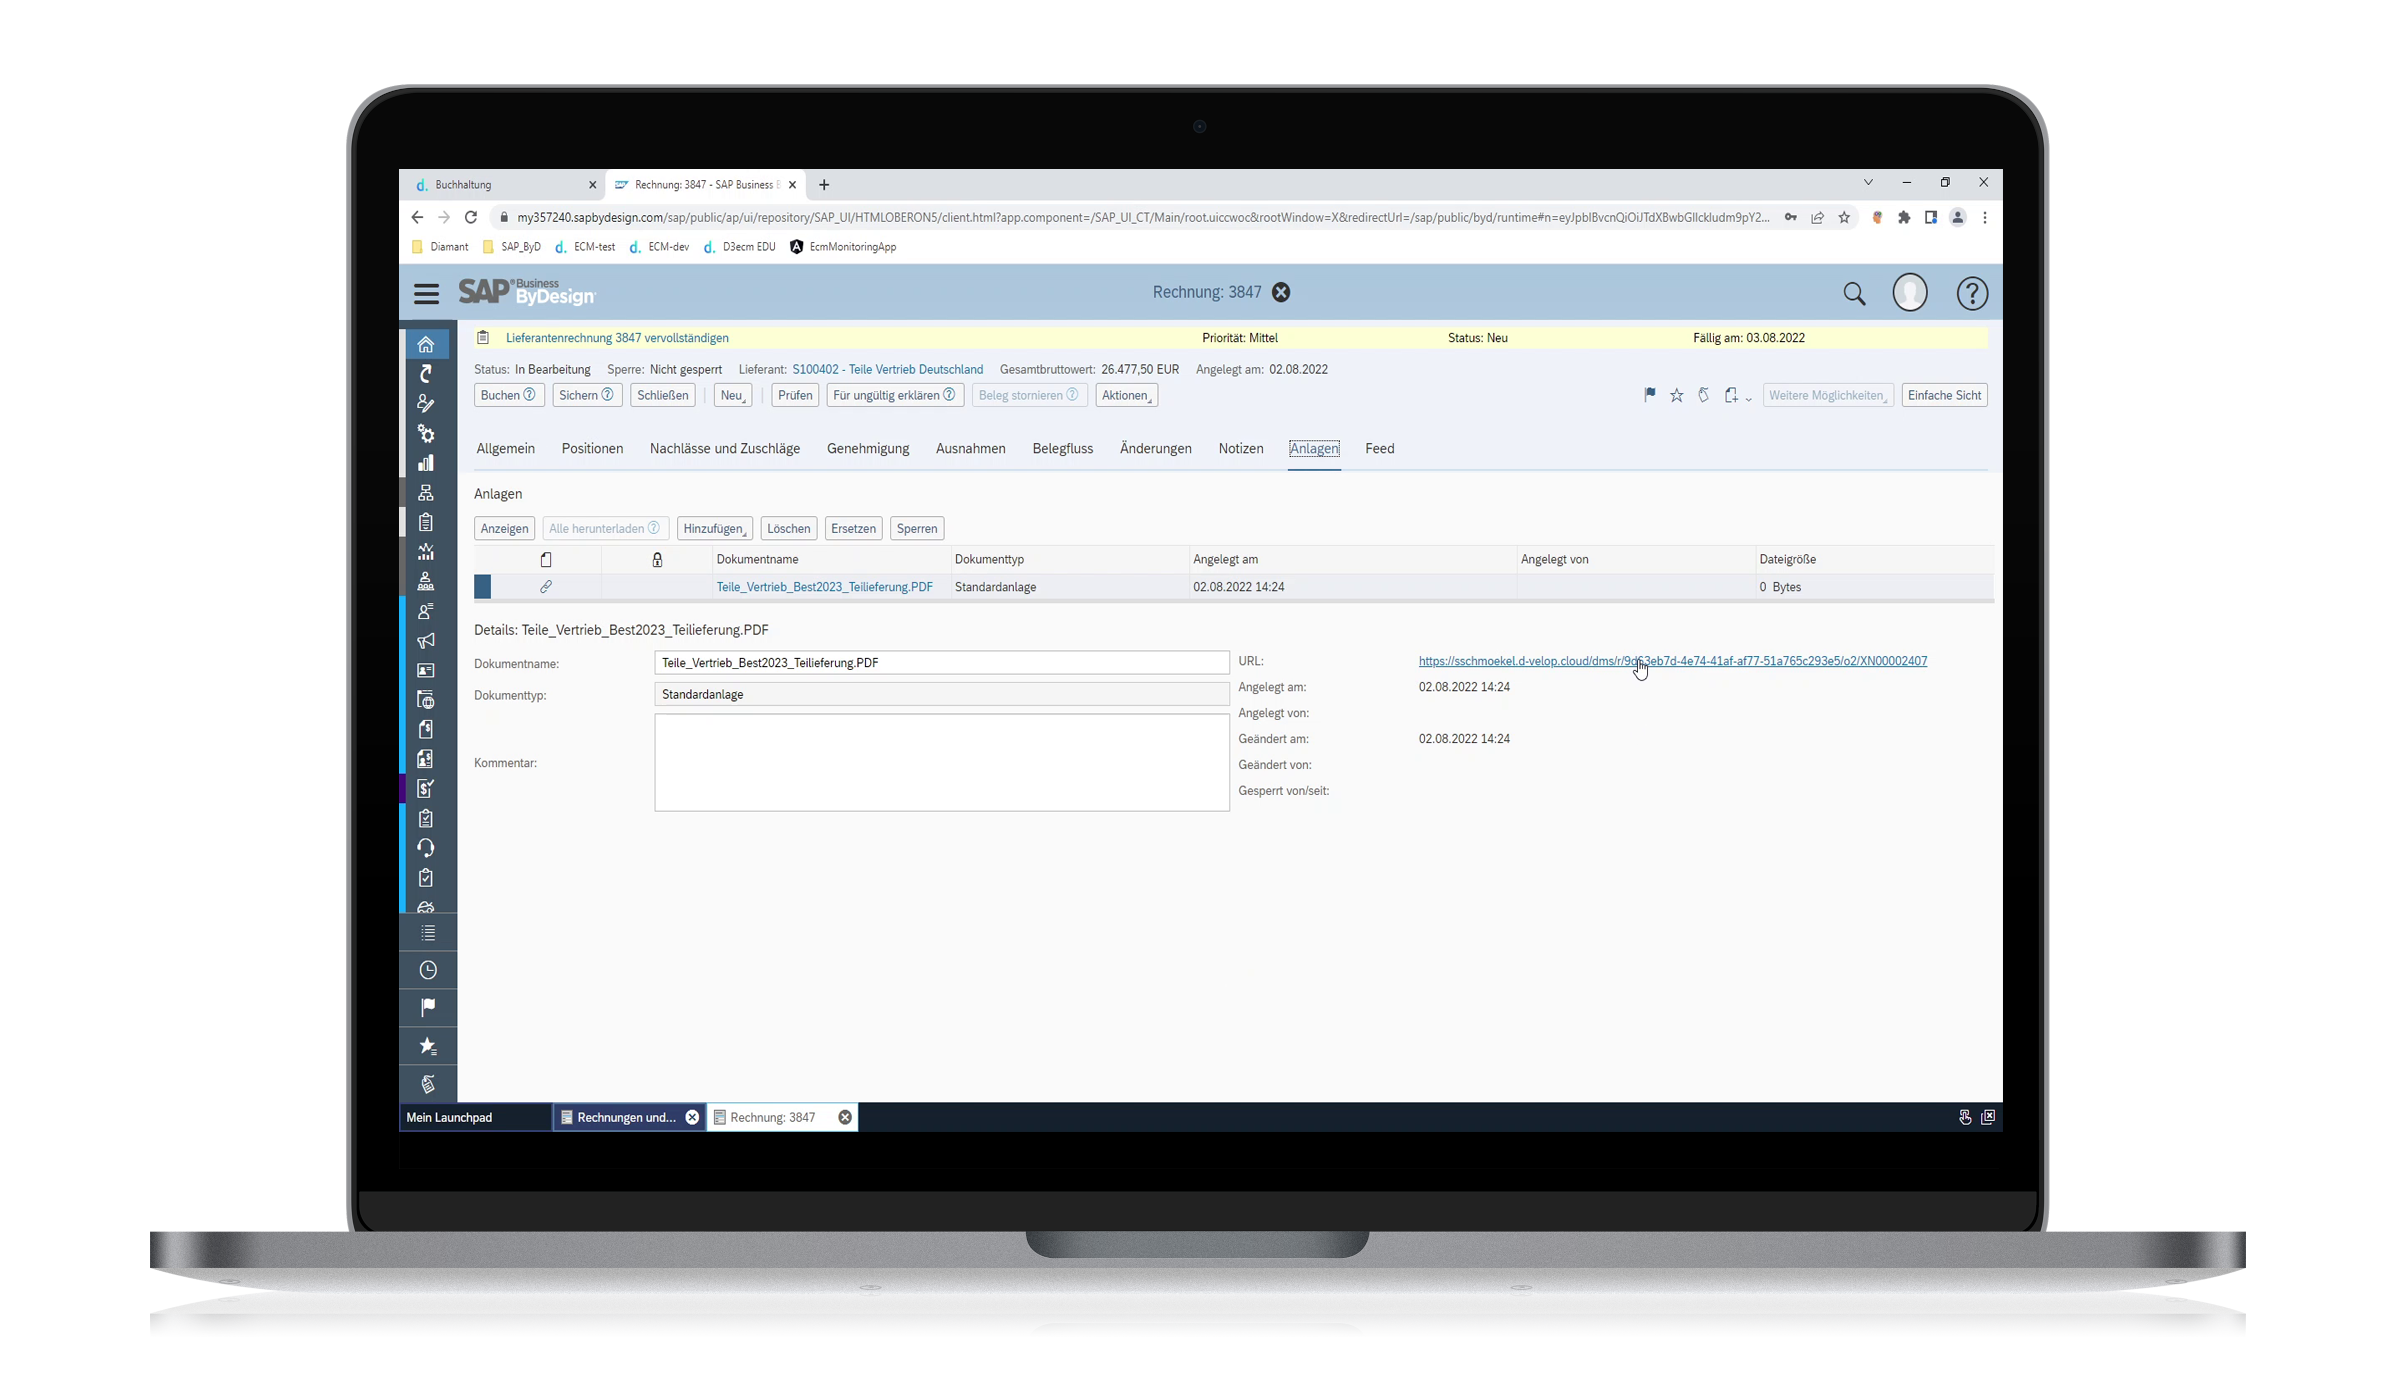Click inside the Kommentar text field
Image resolution: width=2395 pixels, height=1377 pixels.
(940, 763)
